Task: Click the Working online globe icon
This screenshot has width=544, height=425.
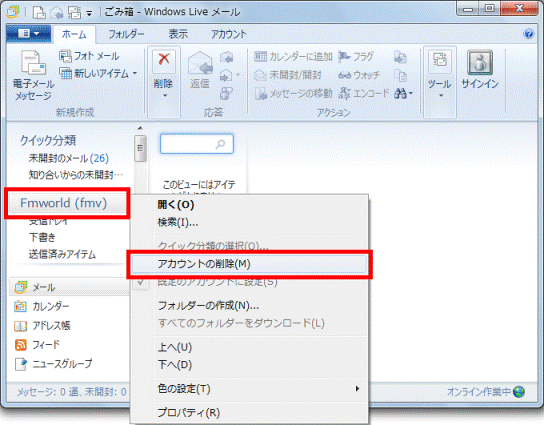Action: pos(519,392)
